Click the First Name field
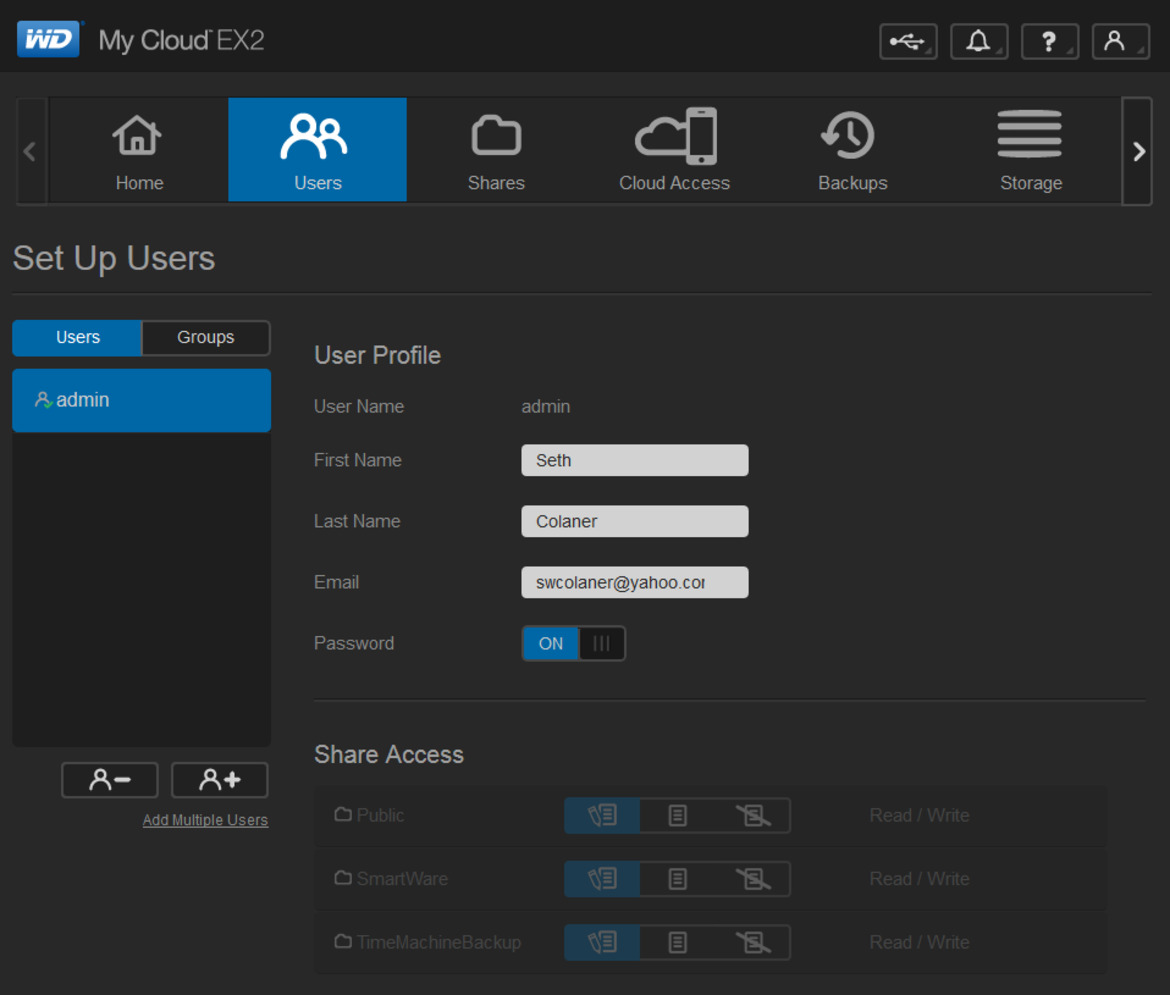Image resolution: width=1170 pixels, height=995 pixels. 635,460
